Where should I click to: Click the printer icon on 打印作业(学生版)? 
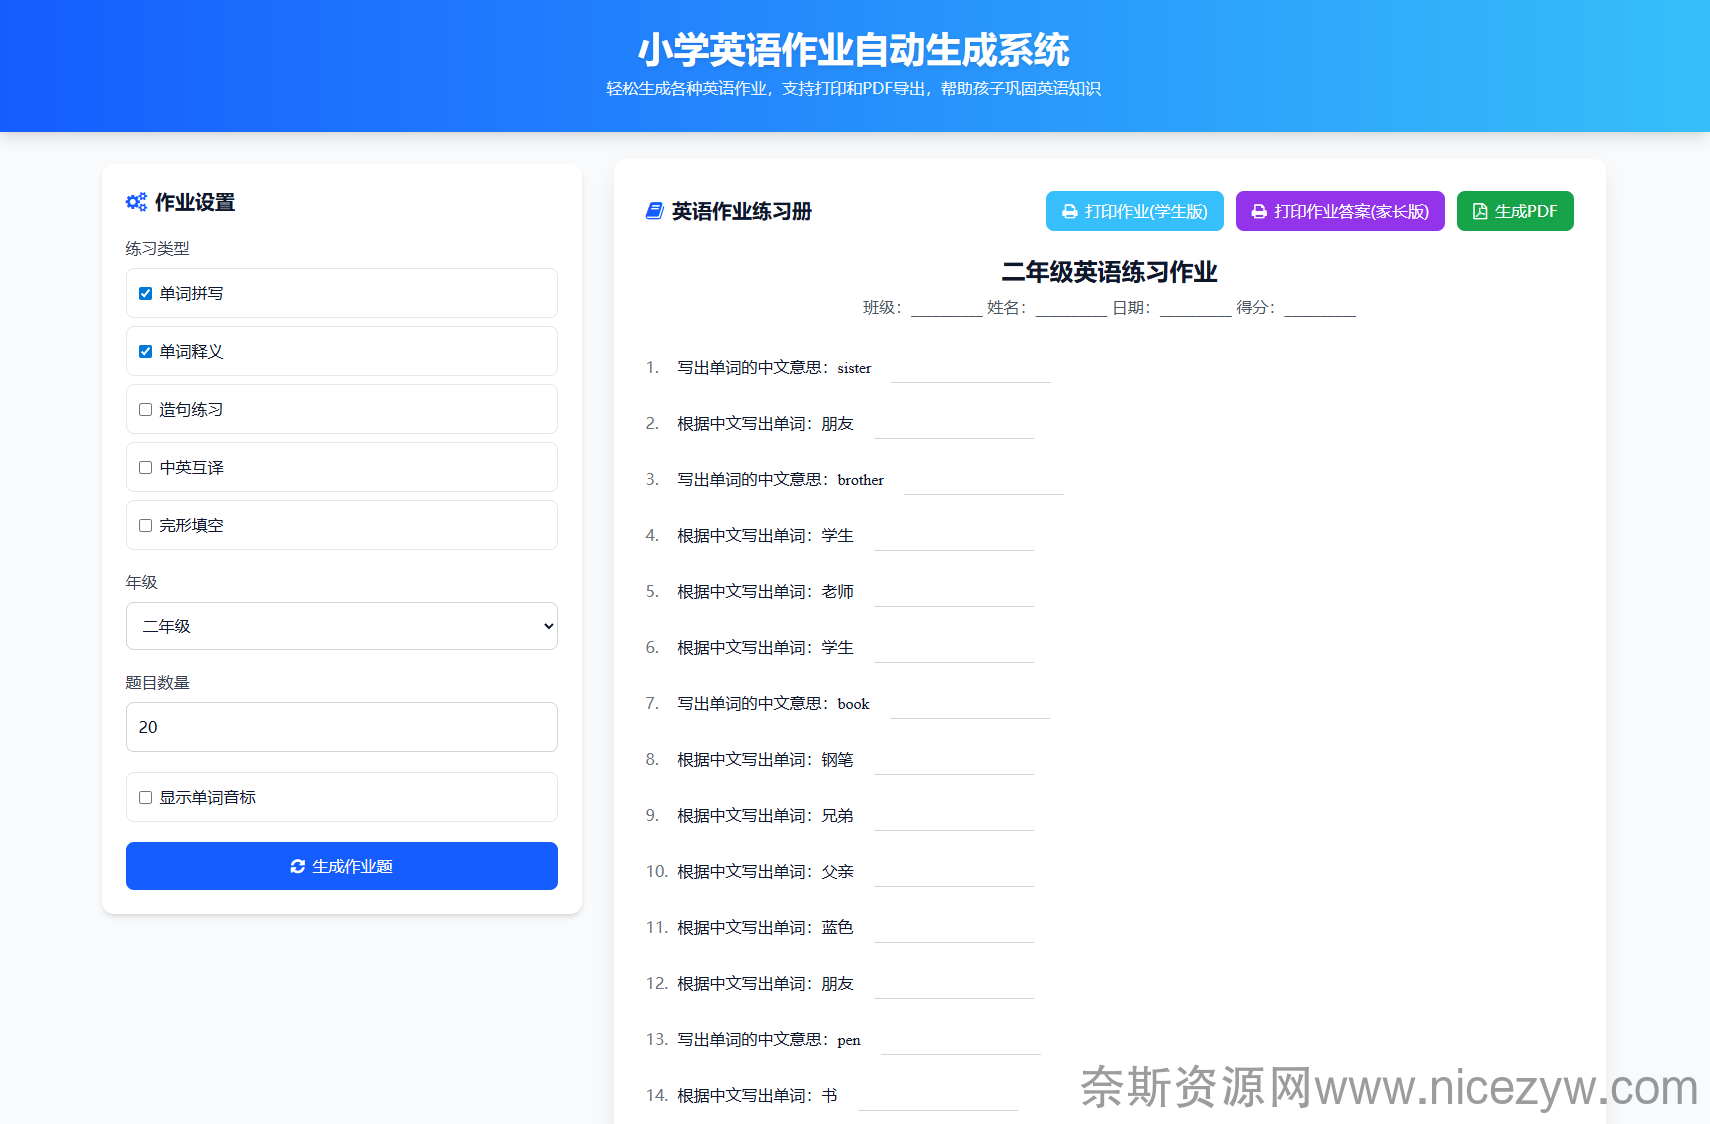1070,212
